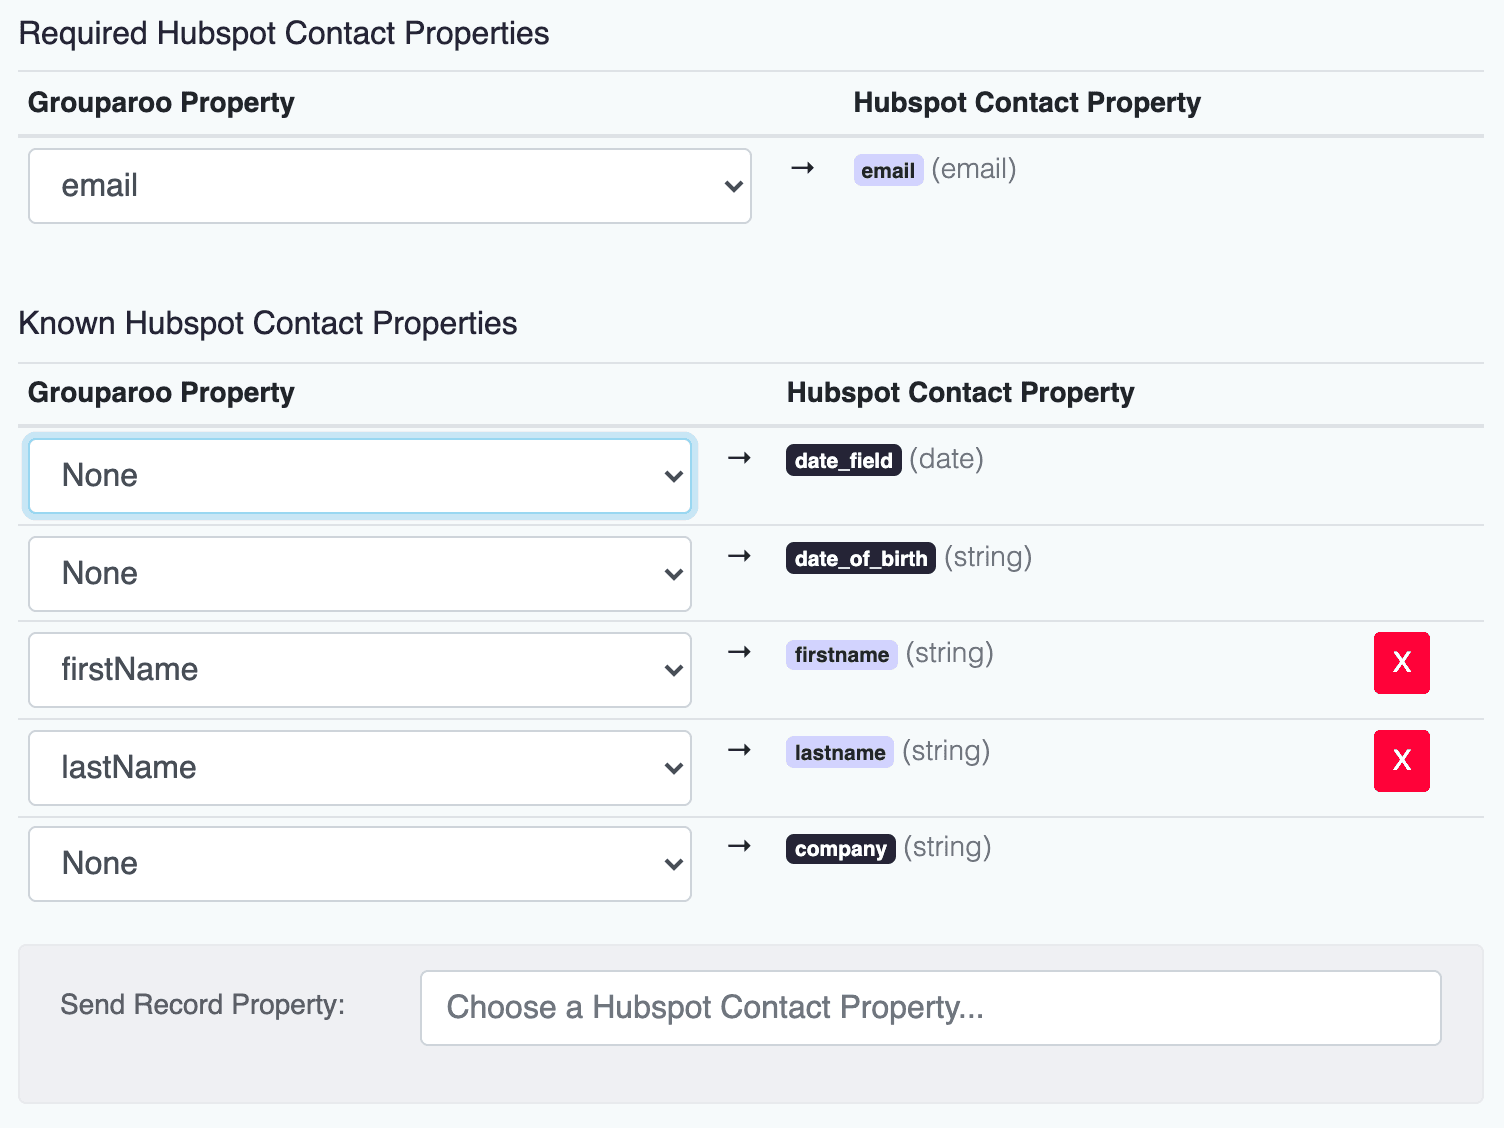Open the firstName Grouparoo property dropdown
Screen dimensions: 1504x1128
pyautogui.click(x=360, y=670)
